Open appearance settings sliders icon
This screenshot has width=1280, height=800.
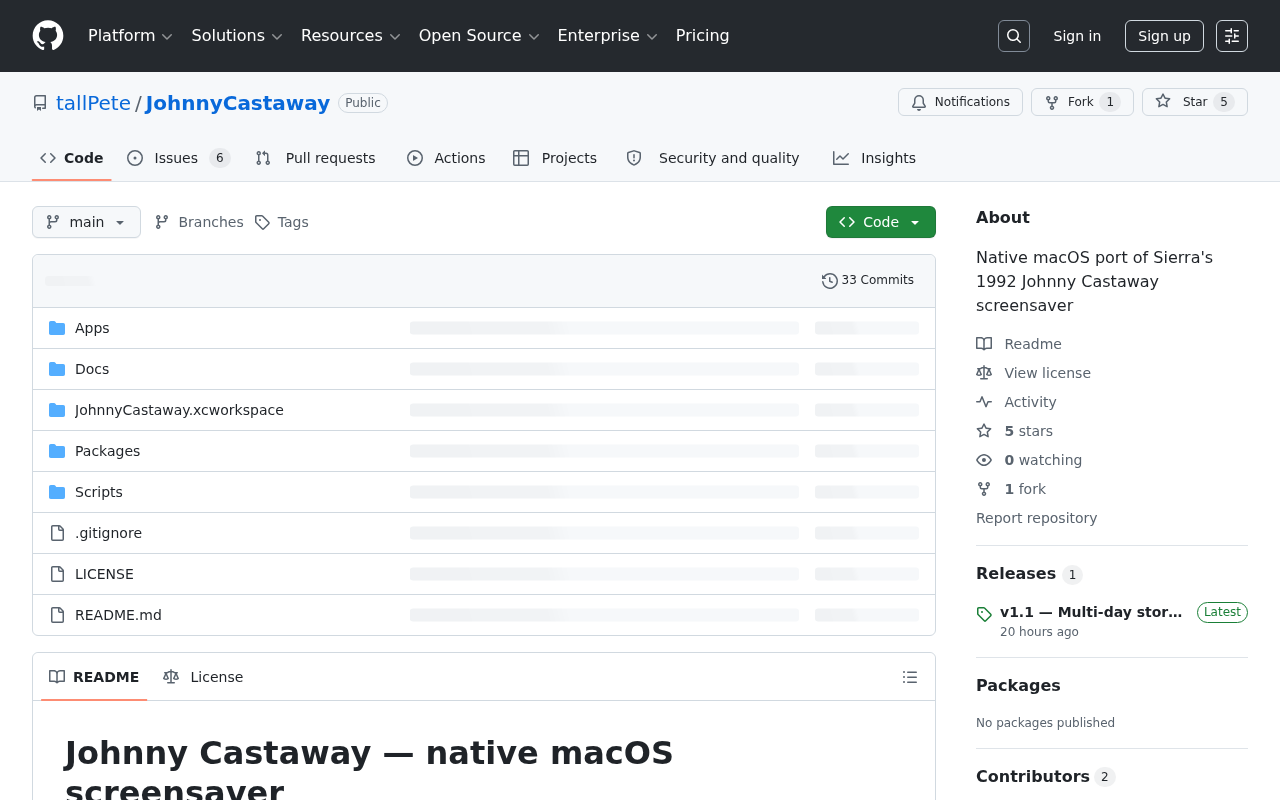click(1232, 36)
